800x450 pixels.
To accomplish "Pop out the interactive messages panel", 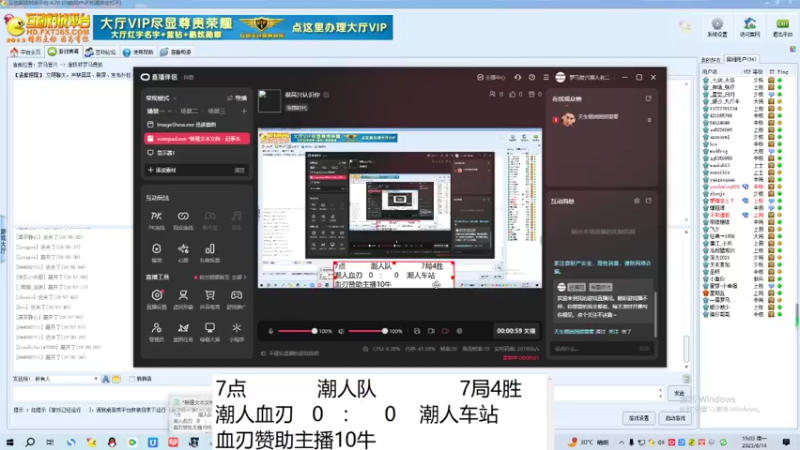I will (x=648, y=201).
